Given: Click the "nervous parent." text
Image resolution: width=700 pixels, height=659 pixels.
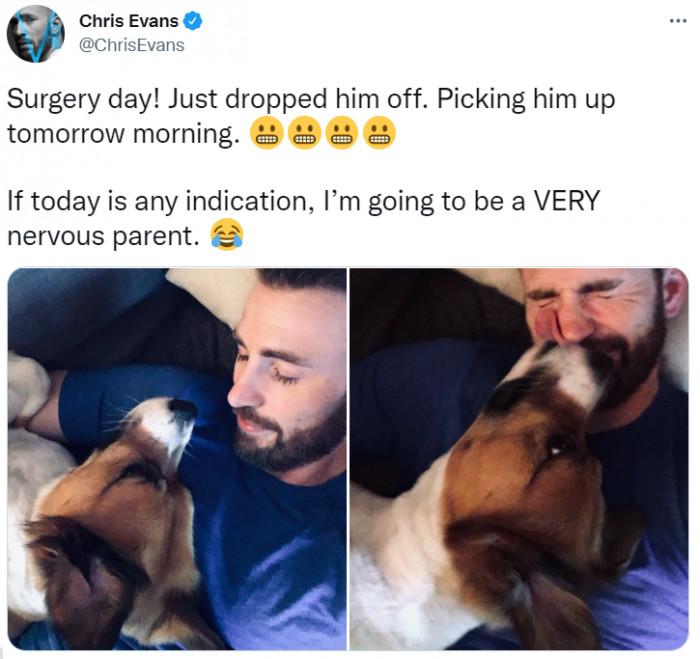Looking at the screenshot, I should pos(104,236).
